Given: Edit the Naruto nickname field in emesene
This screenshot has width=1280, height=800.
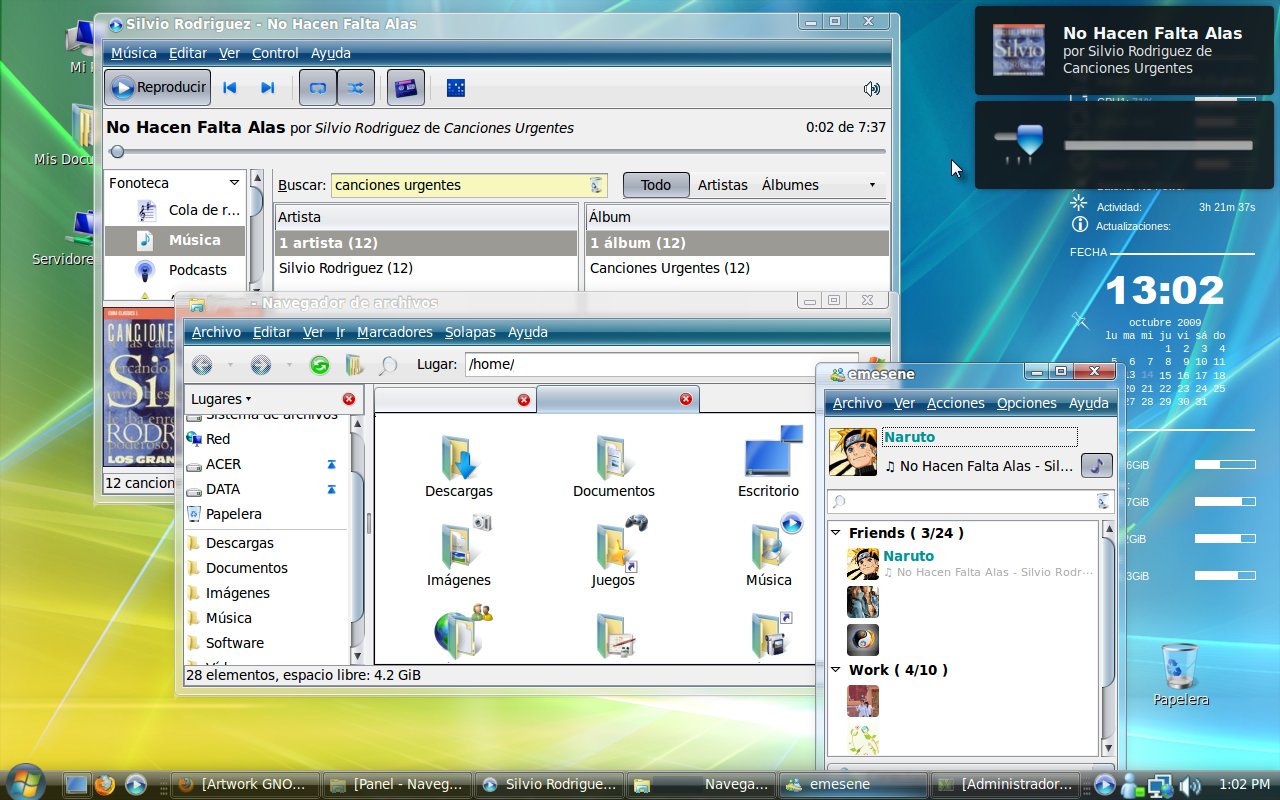Looking at the screenshot, I should [x=980, y=437].
